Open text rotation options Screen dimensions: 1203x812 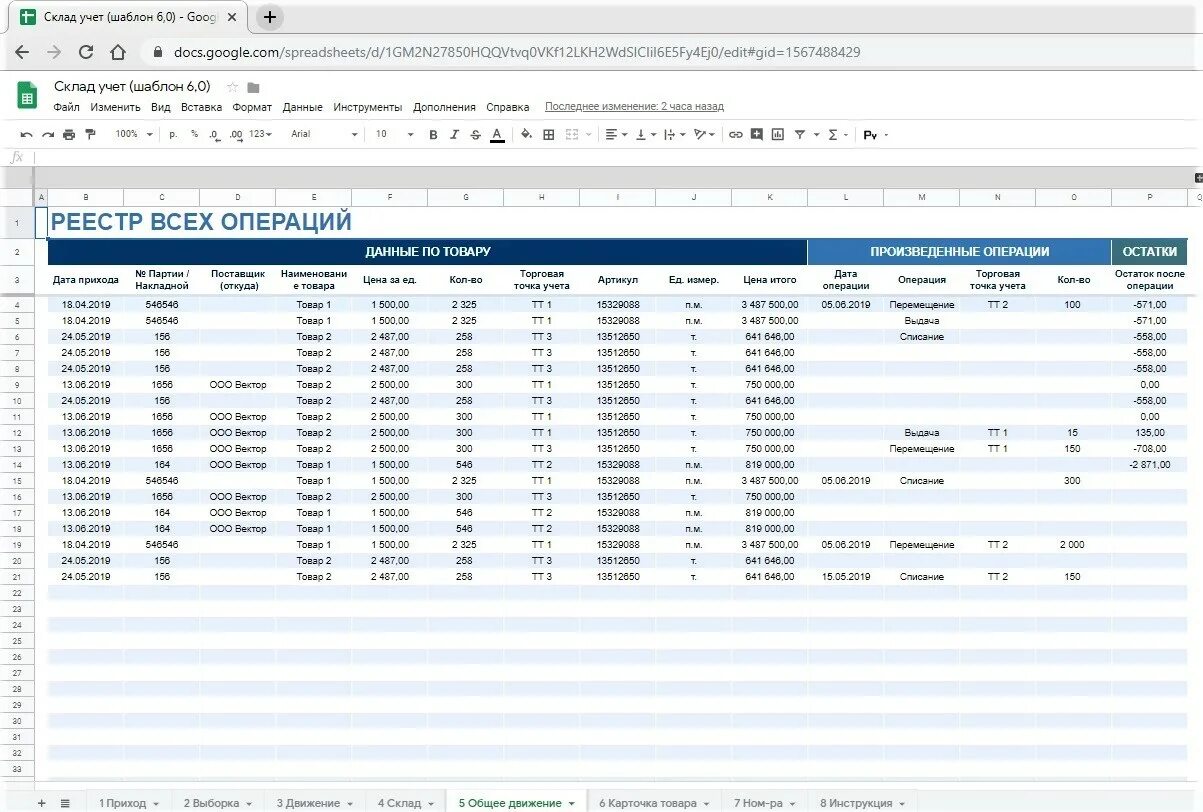704,134
